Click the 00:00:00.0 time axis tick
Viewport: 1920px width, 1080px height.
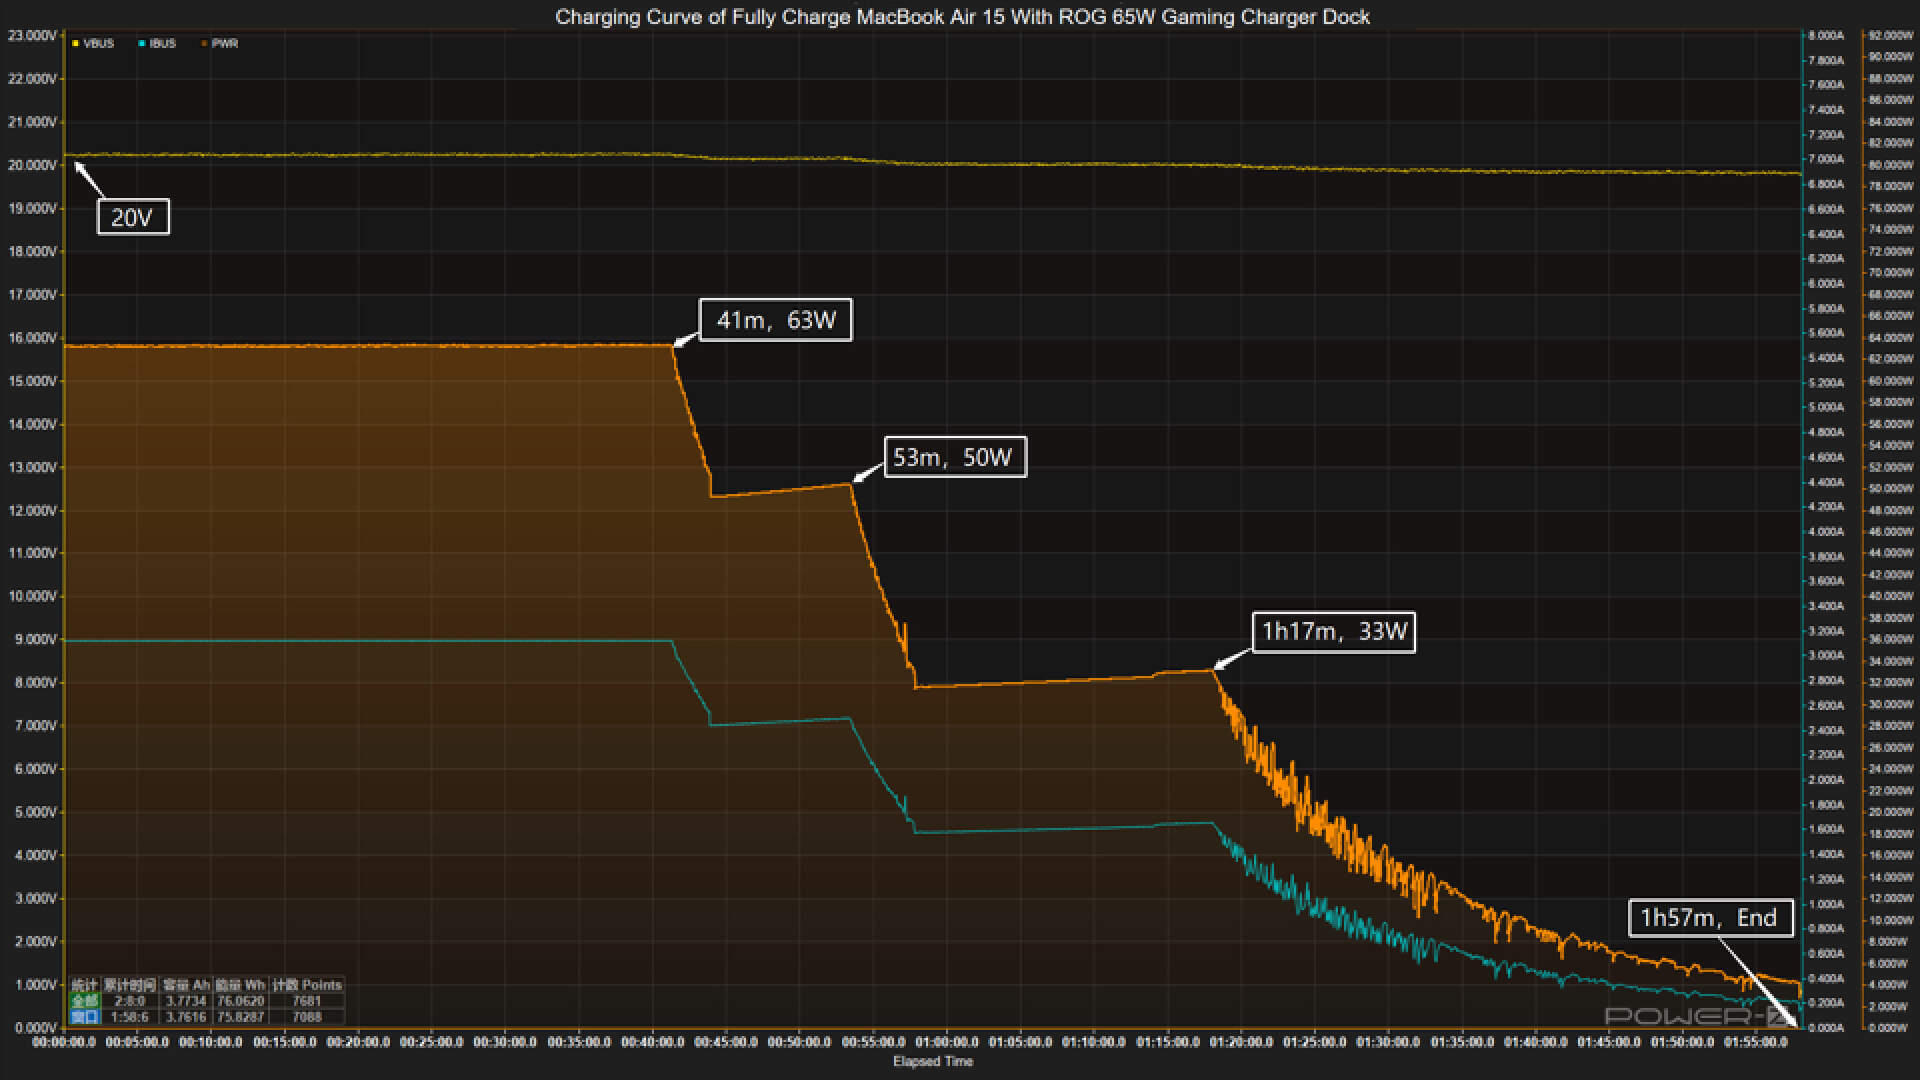point(64,1043)
